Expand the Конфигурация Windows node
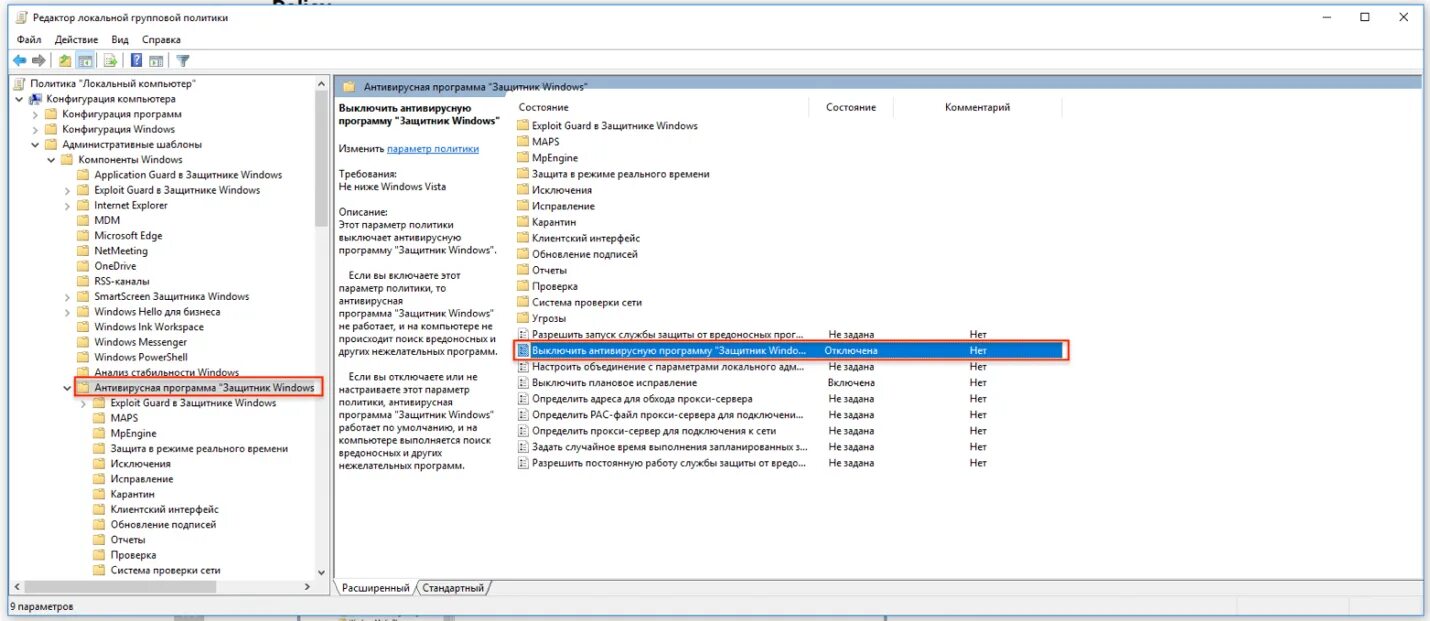Screen dimensions: 1430x621 click(x=35, y=129)
